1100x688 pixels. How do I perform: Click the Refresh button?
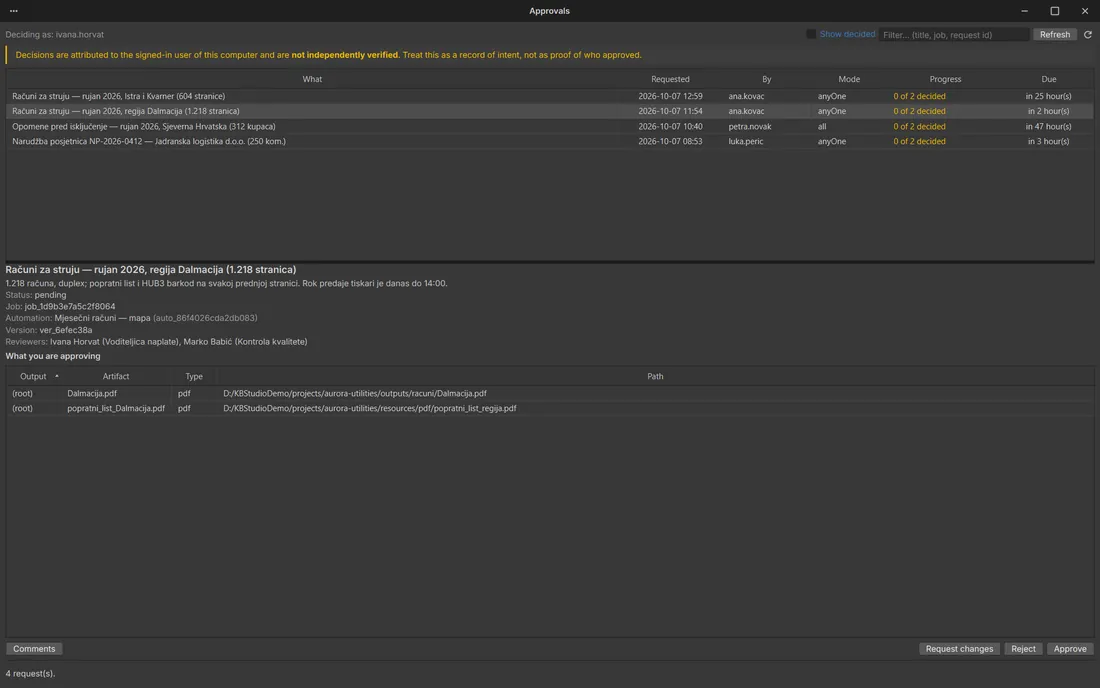[1054, 34]
